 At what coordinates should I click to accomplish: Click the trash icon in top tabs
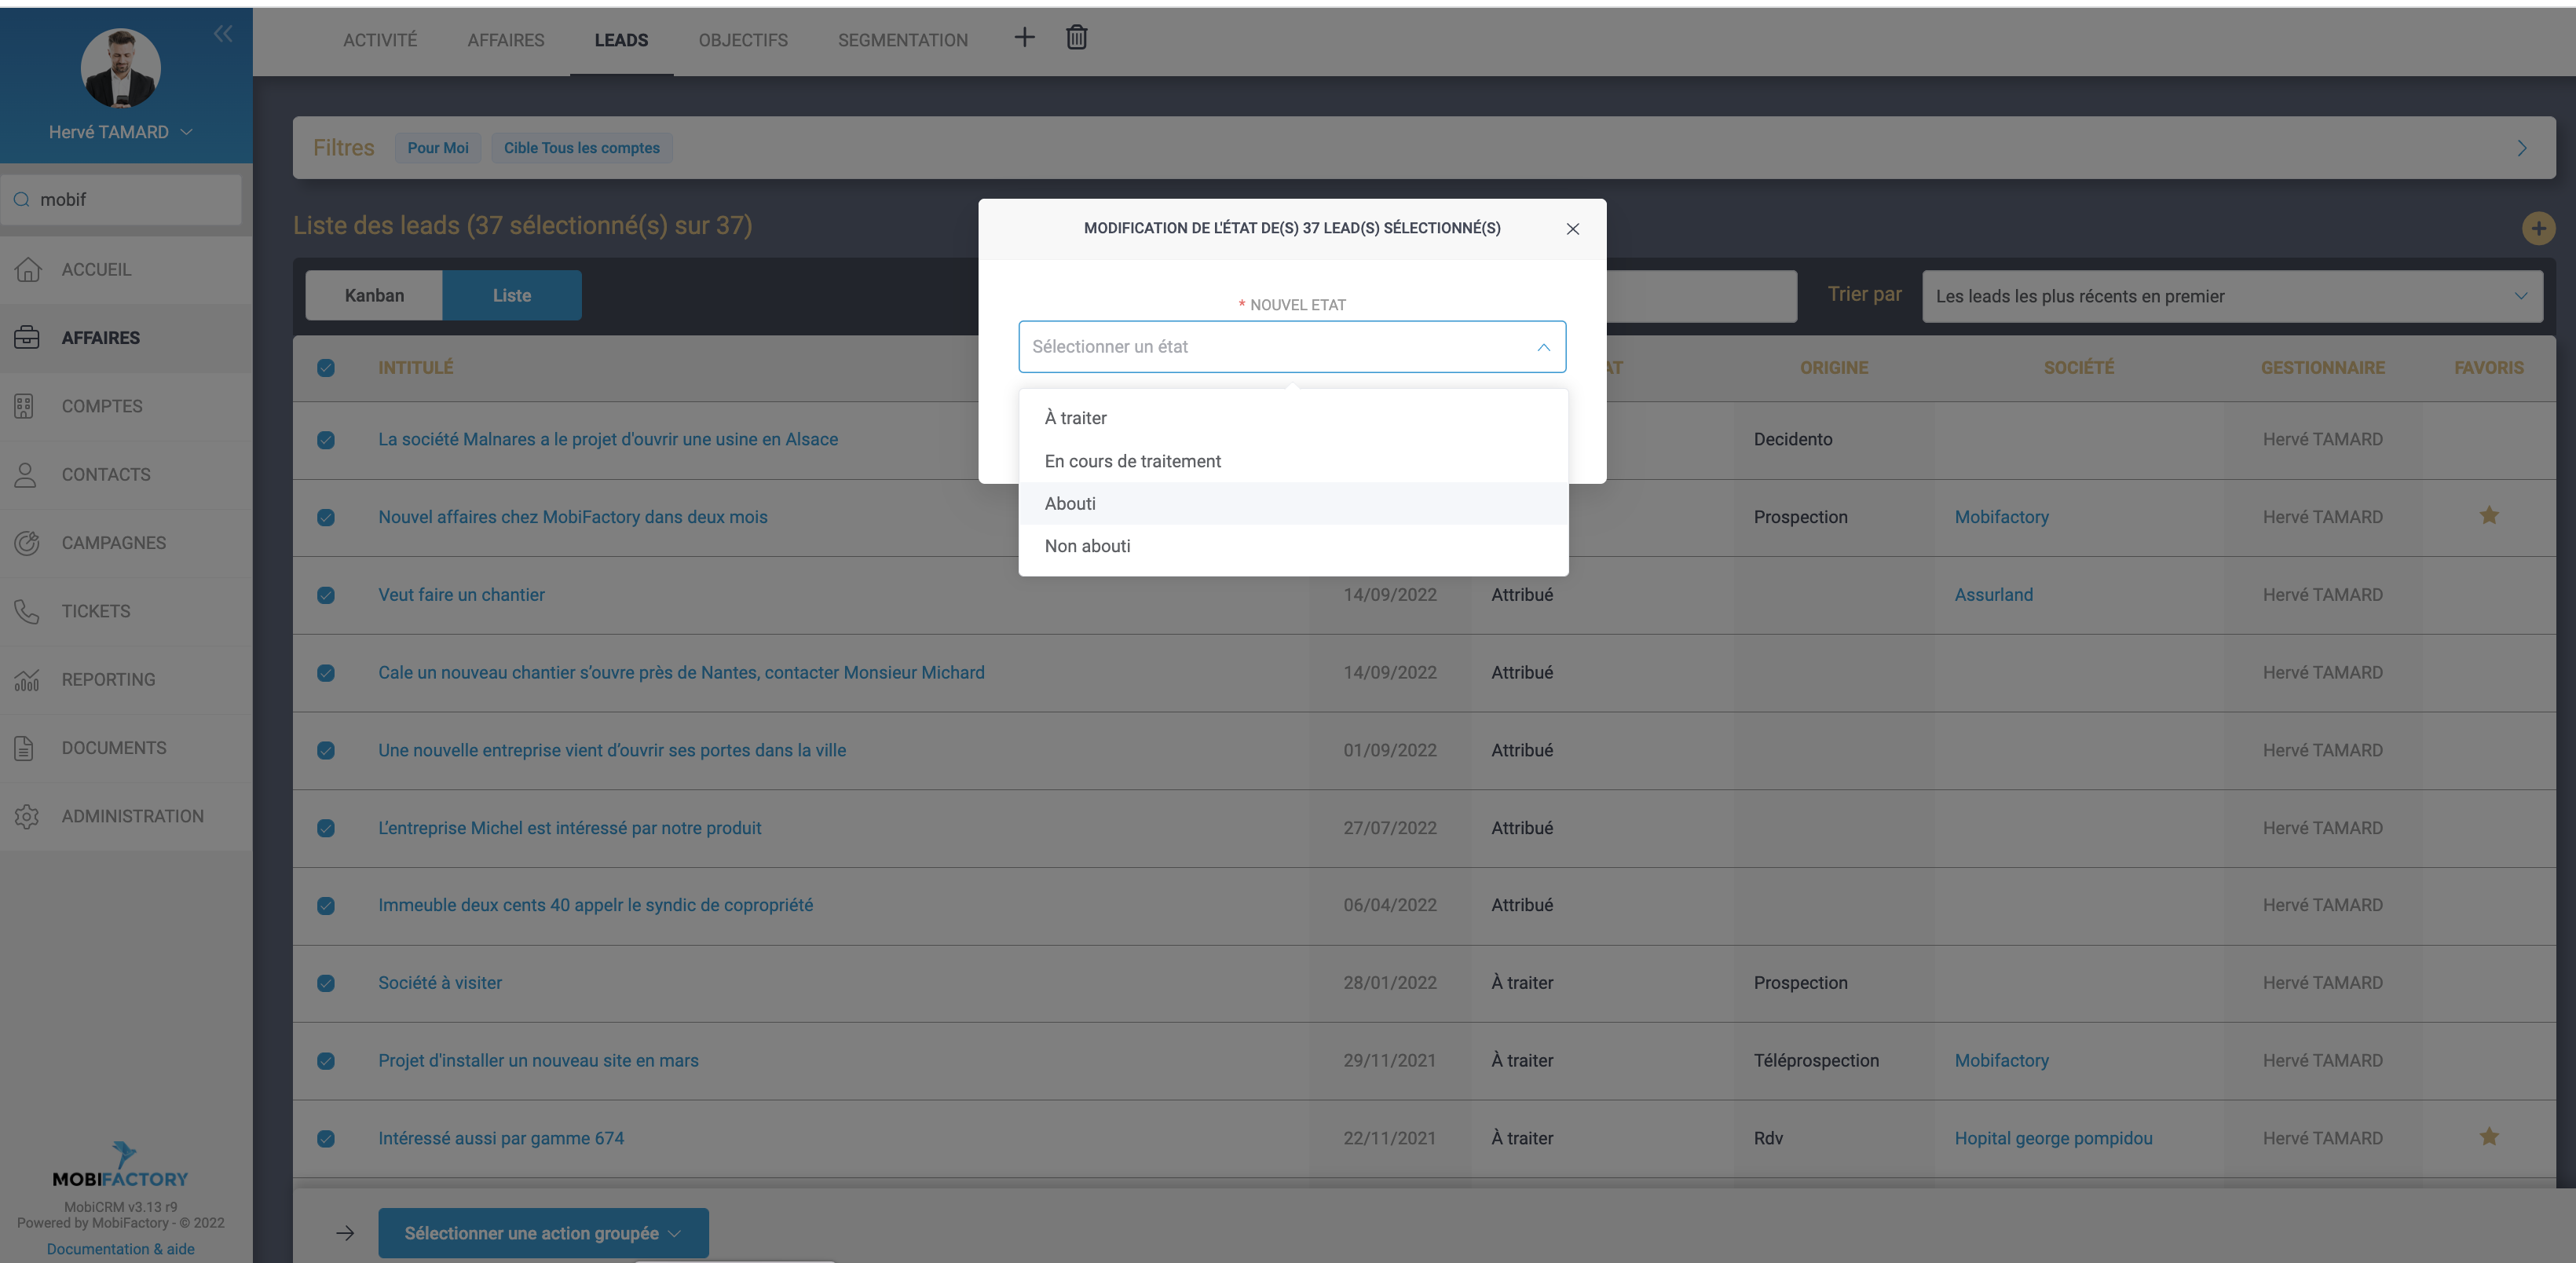pyautogui.click(x=1076, y=38)
